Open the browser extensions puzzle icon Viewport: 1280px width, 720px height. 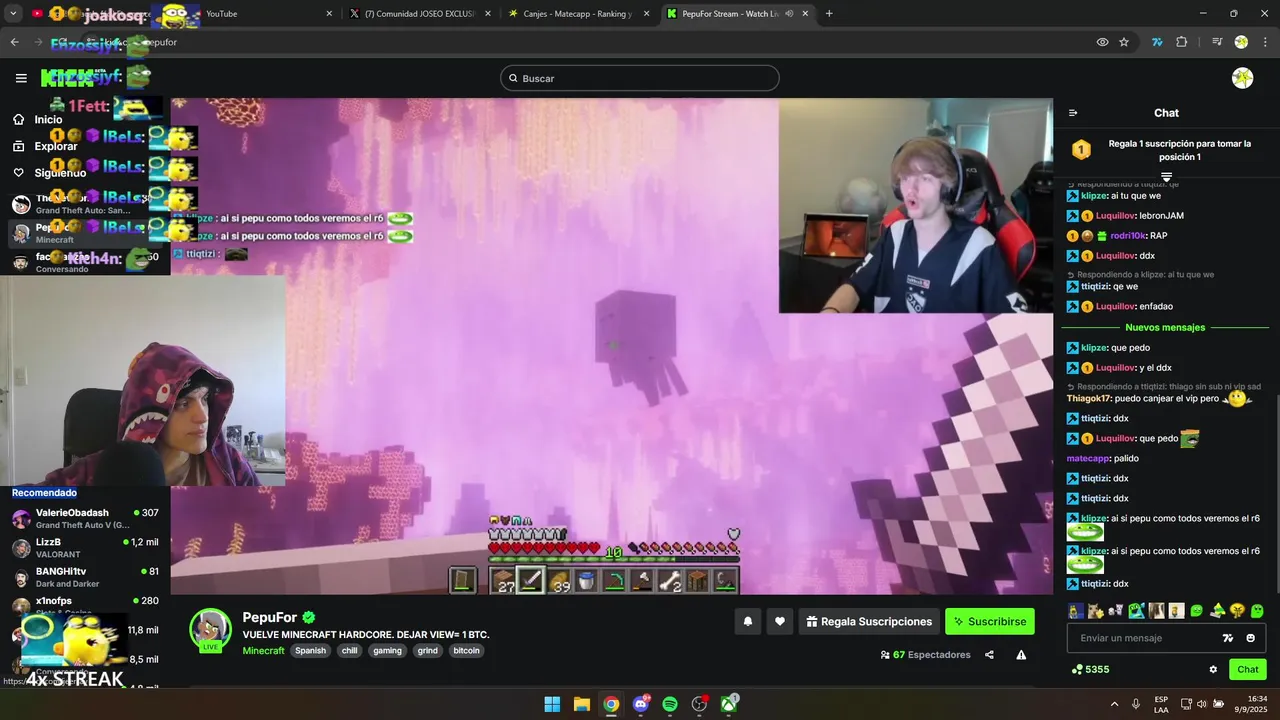(x=1182, y=42)
